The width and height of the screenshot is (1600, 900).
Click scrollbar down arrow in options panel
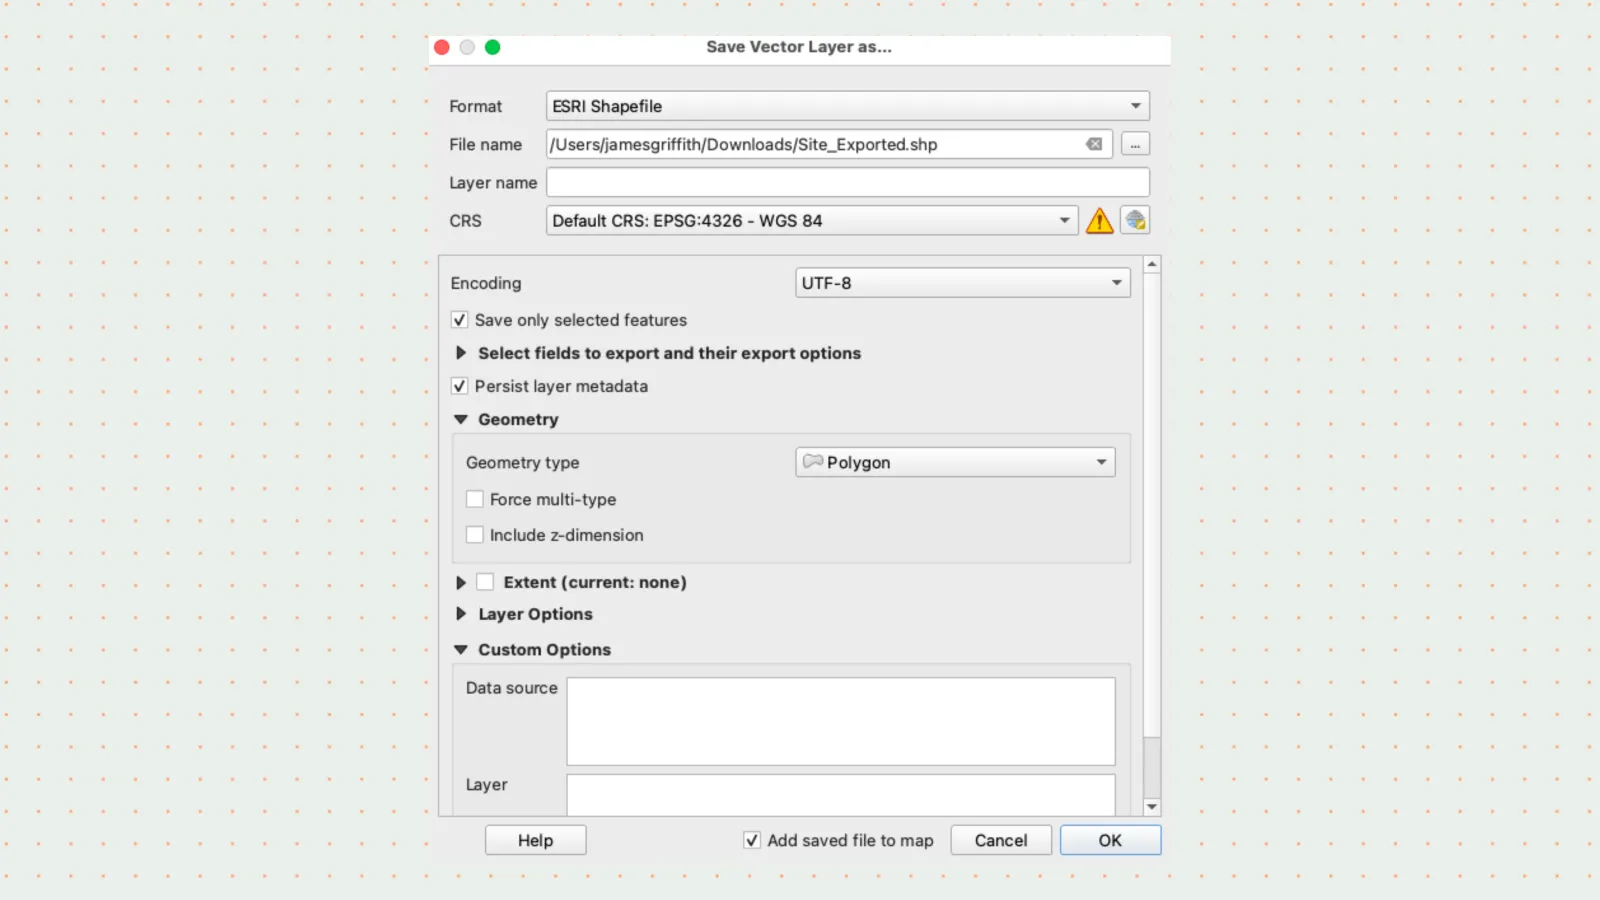1152,807
